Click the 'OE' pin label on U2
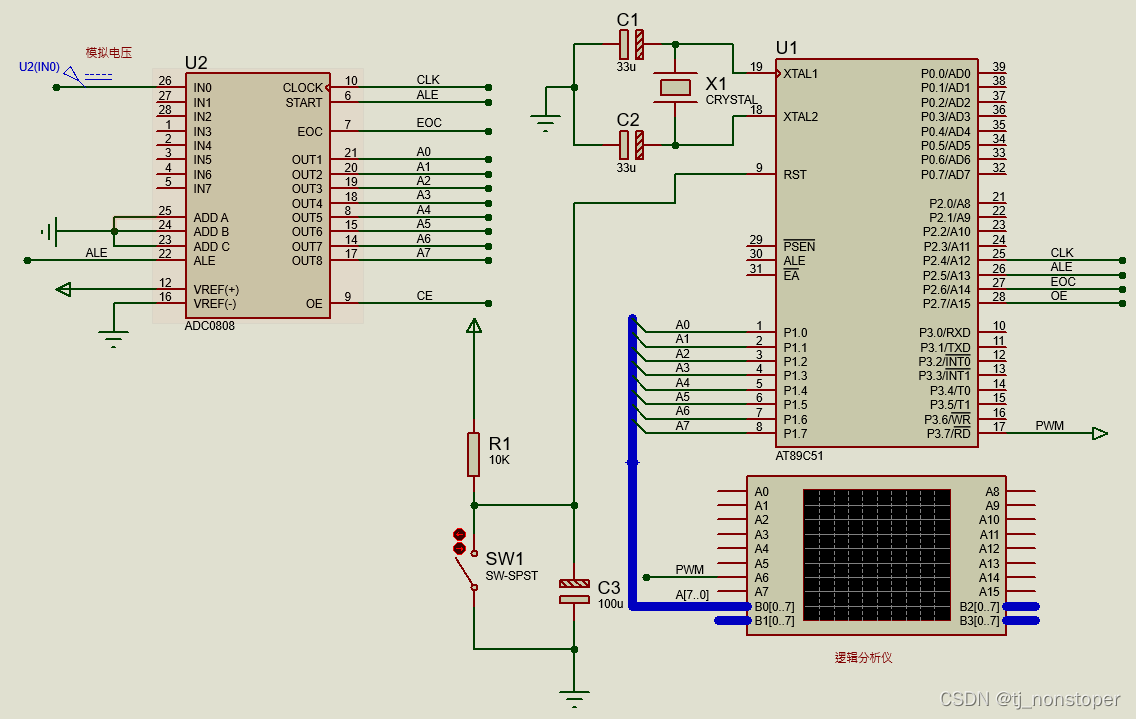Screen dimensions: 1136x719 tap(314, 304)
